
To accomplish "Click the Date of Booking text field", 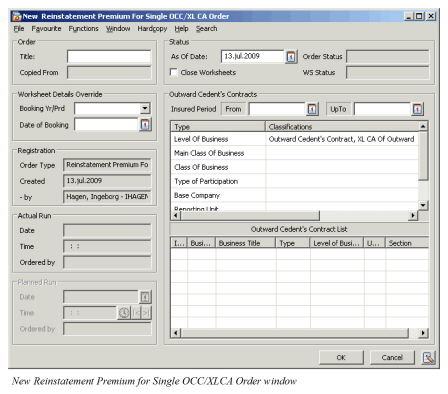I will (106, 125).
